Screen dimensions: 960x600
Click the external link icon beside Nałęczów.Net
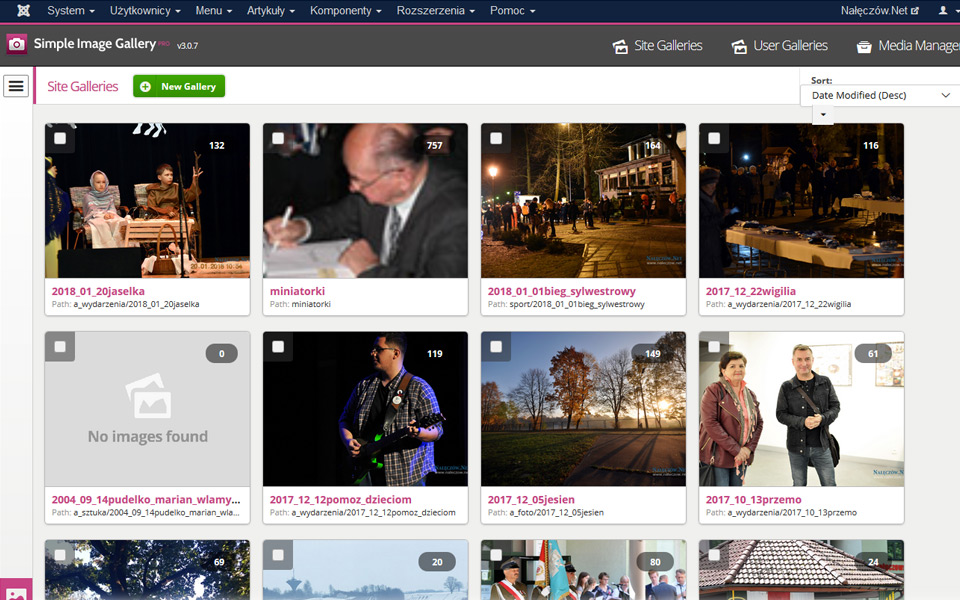click(x=915, y=10)
